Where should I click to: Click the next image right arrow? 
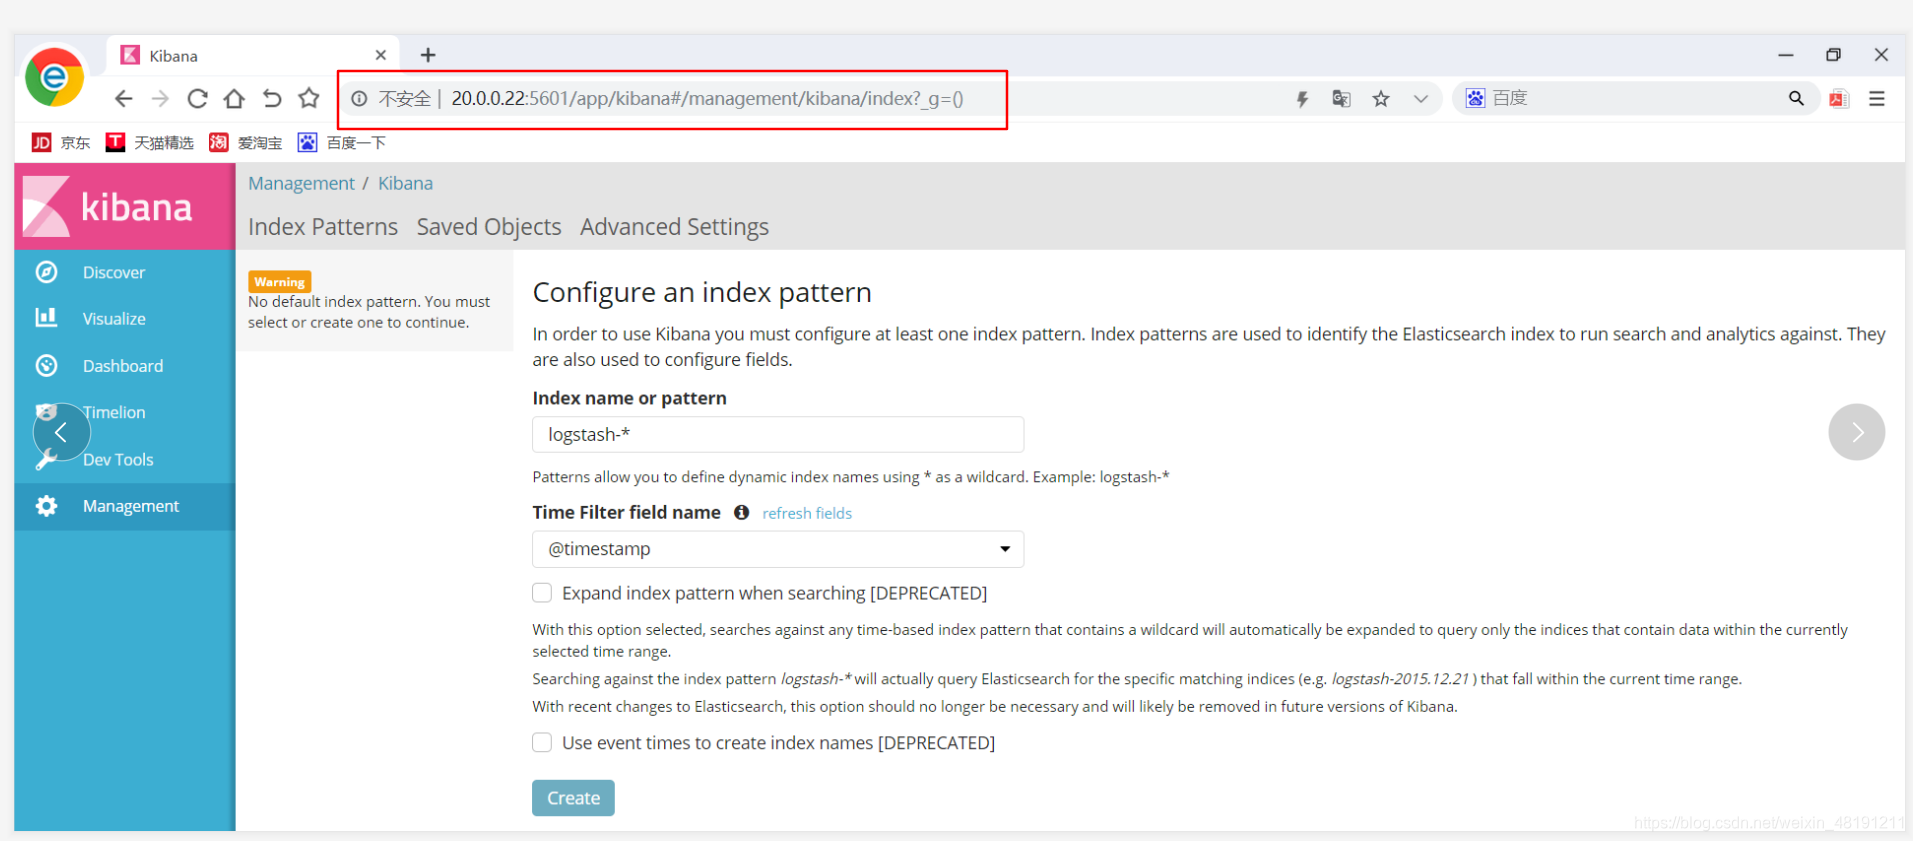click(1857, 432)
